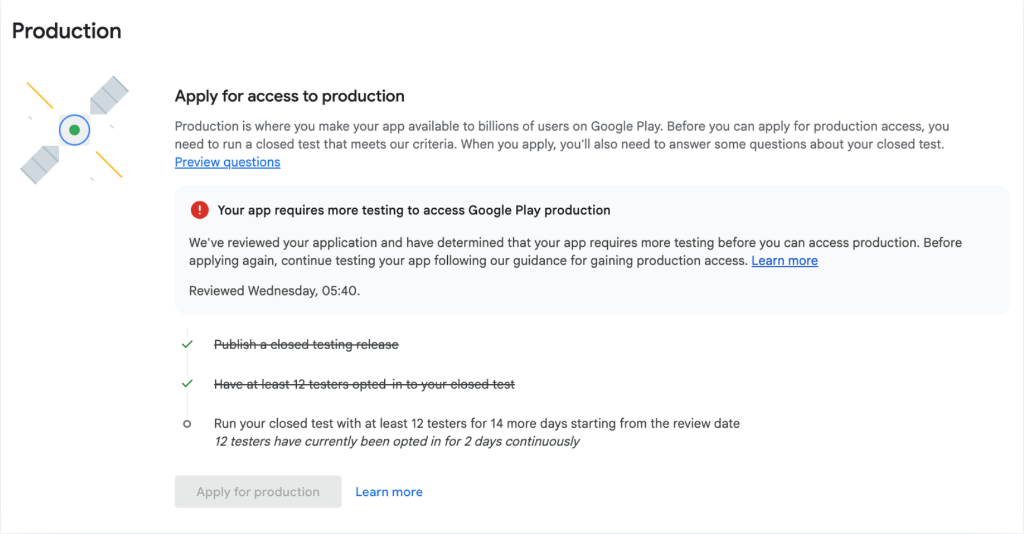
Task: Open the Preview questions link
Action: (x=227, y=162)
